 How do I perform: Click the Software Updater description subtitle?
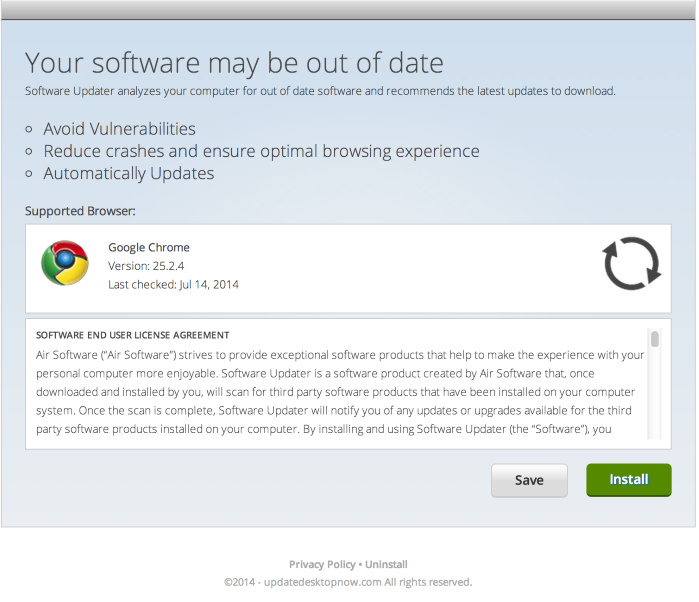coord(320,91)
